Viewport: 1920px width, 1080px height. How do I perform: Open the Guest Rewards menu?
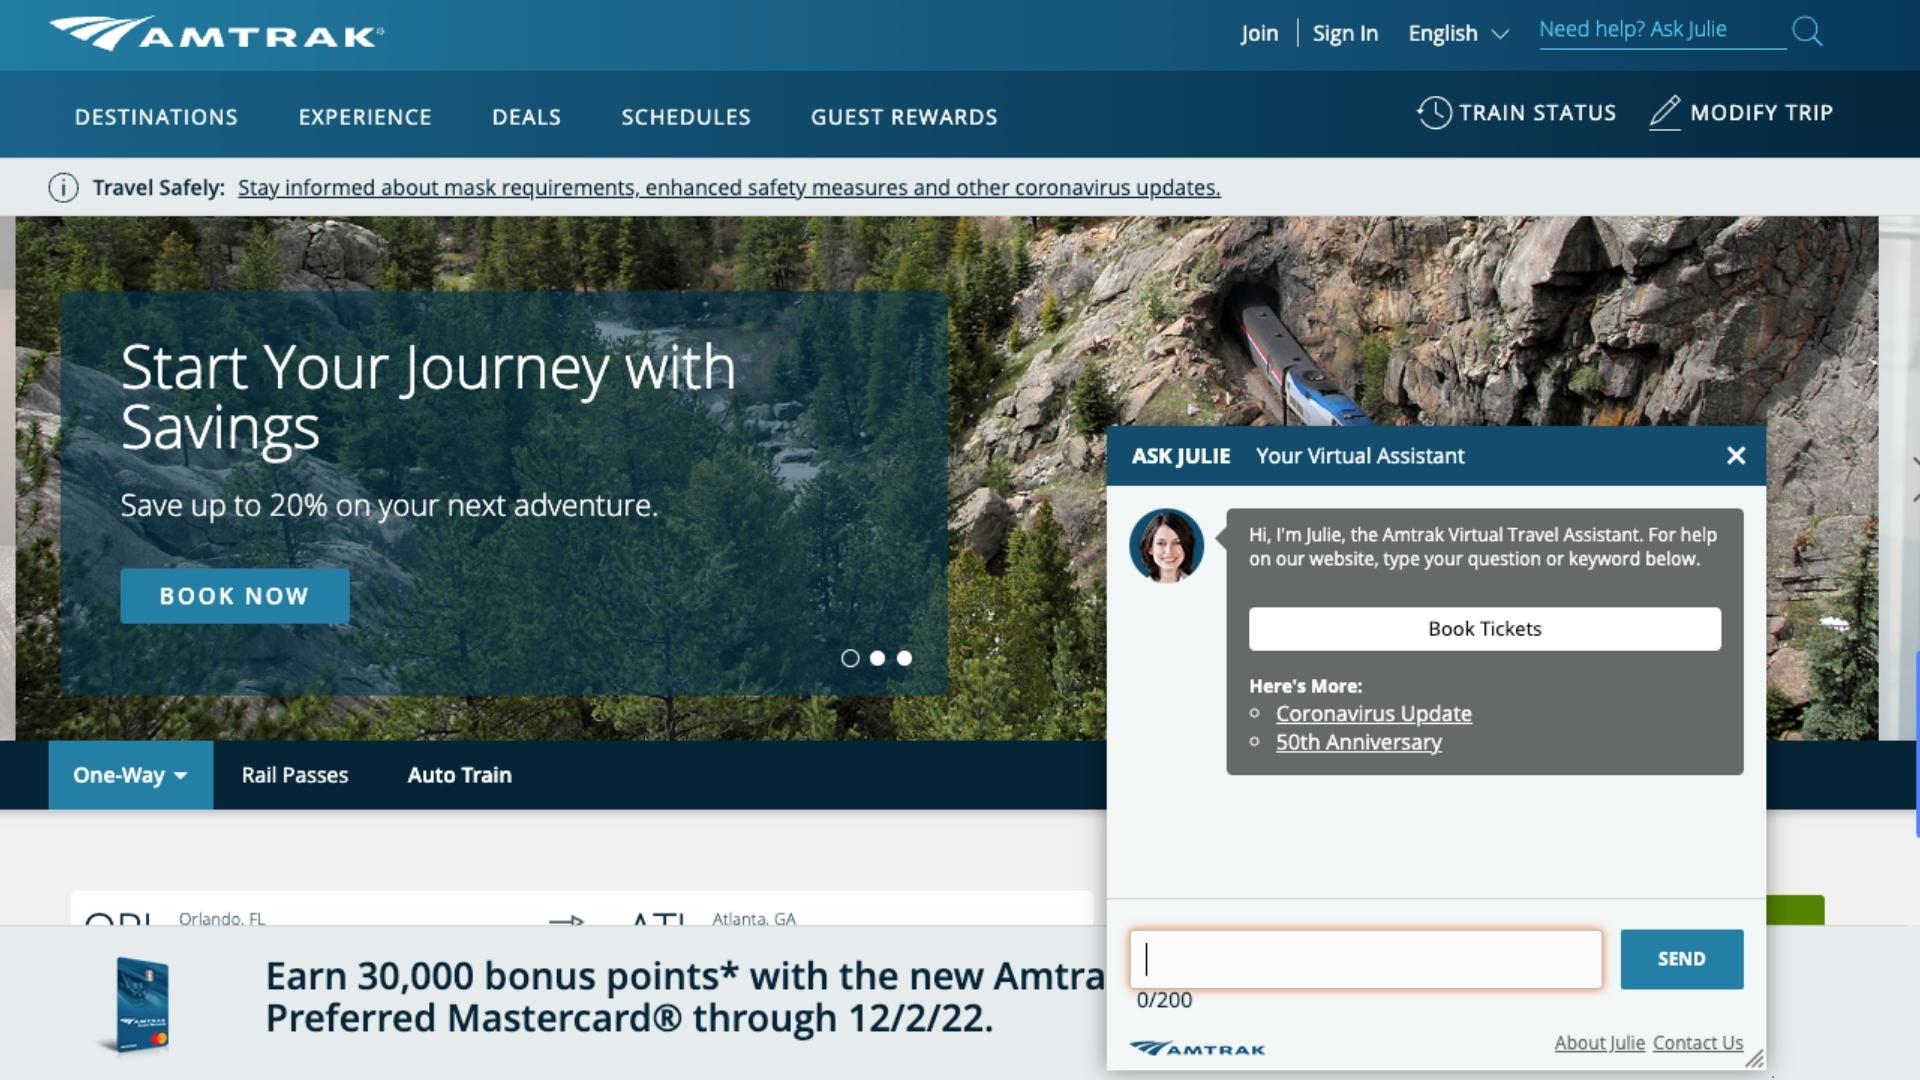[904, 117]
